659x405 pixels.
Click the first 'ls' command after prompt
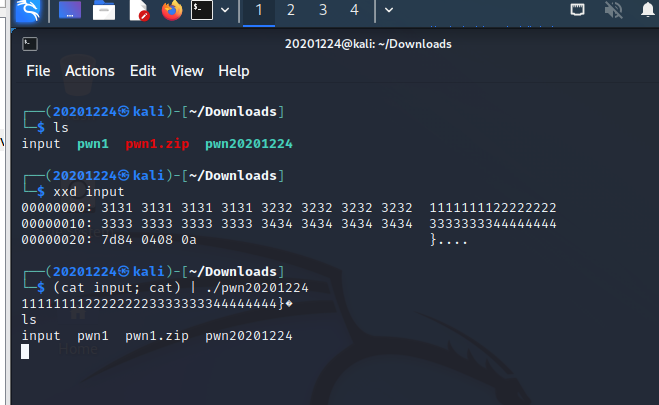61,128
